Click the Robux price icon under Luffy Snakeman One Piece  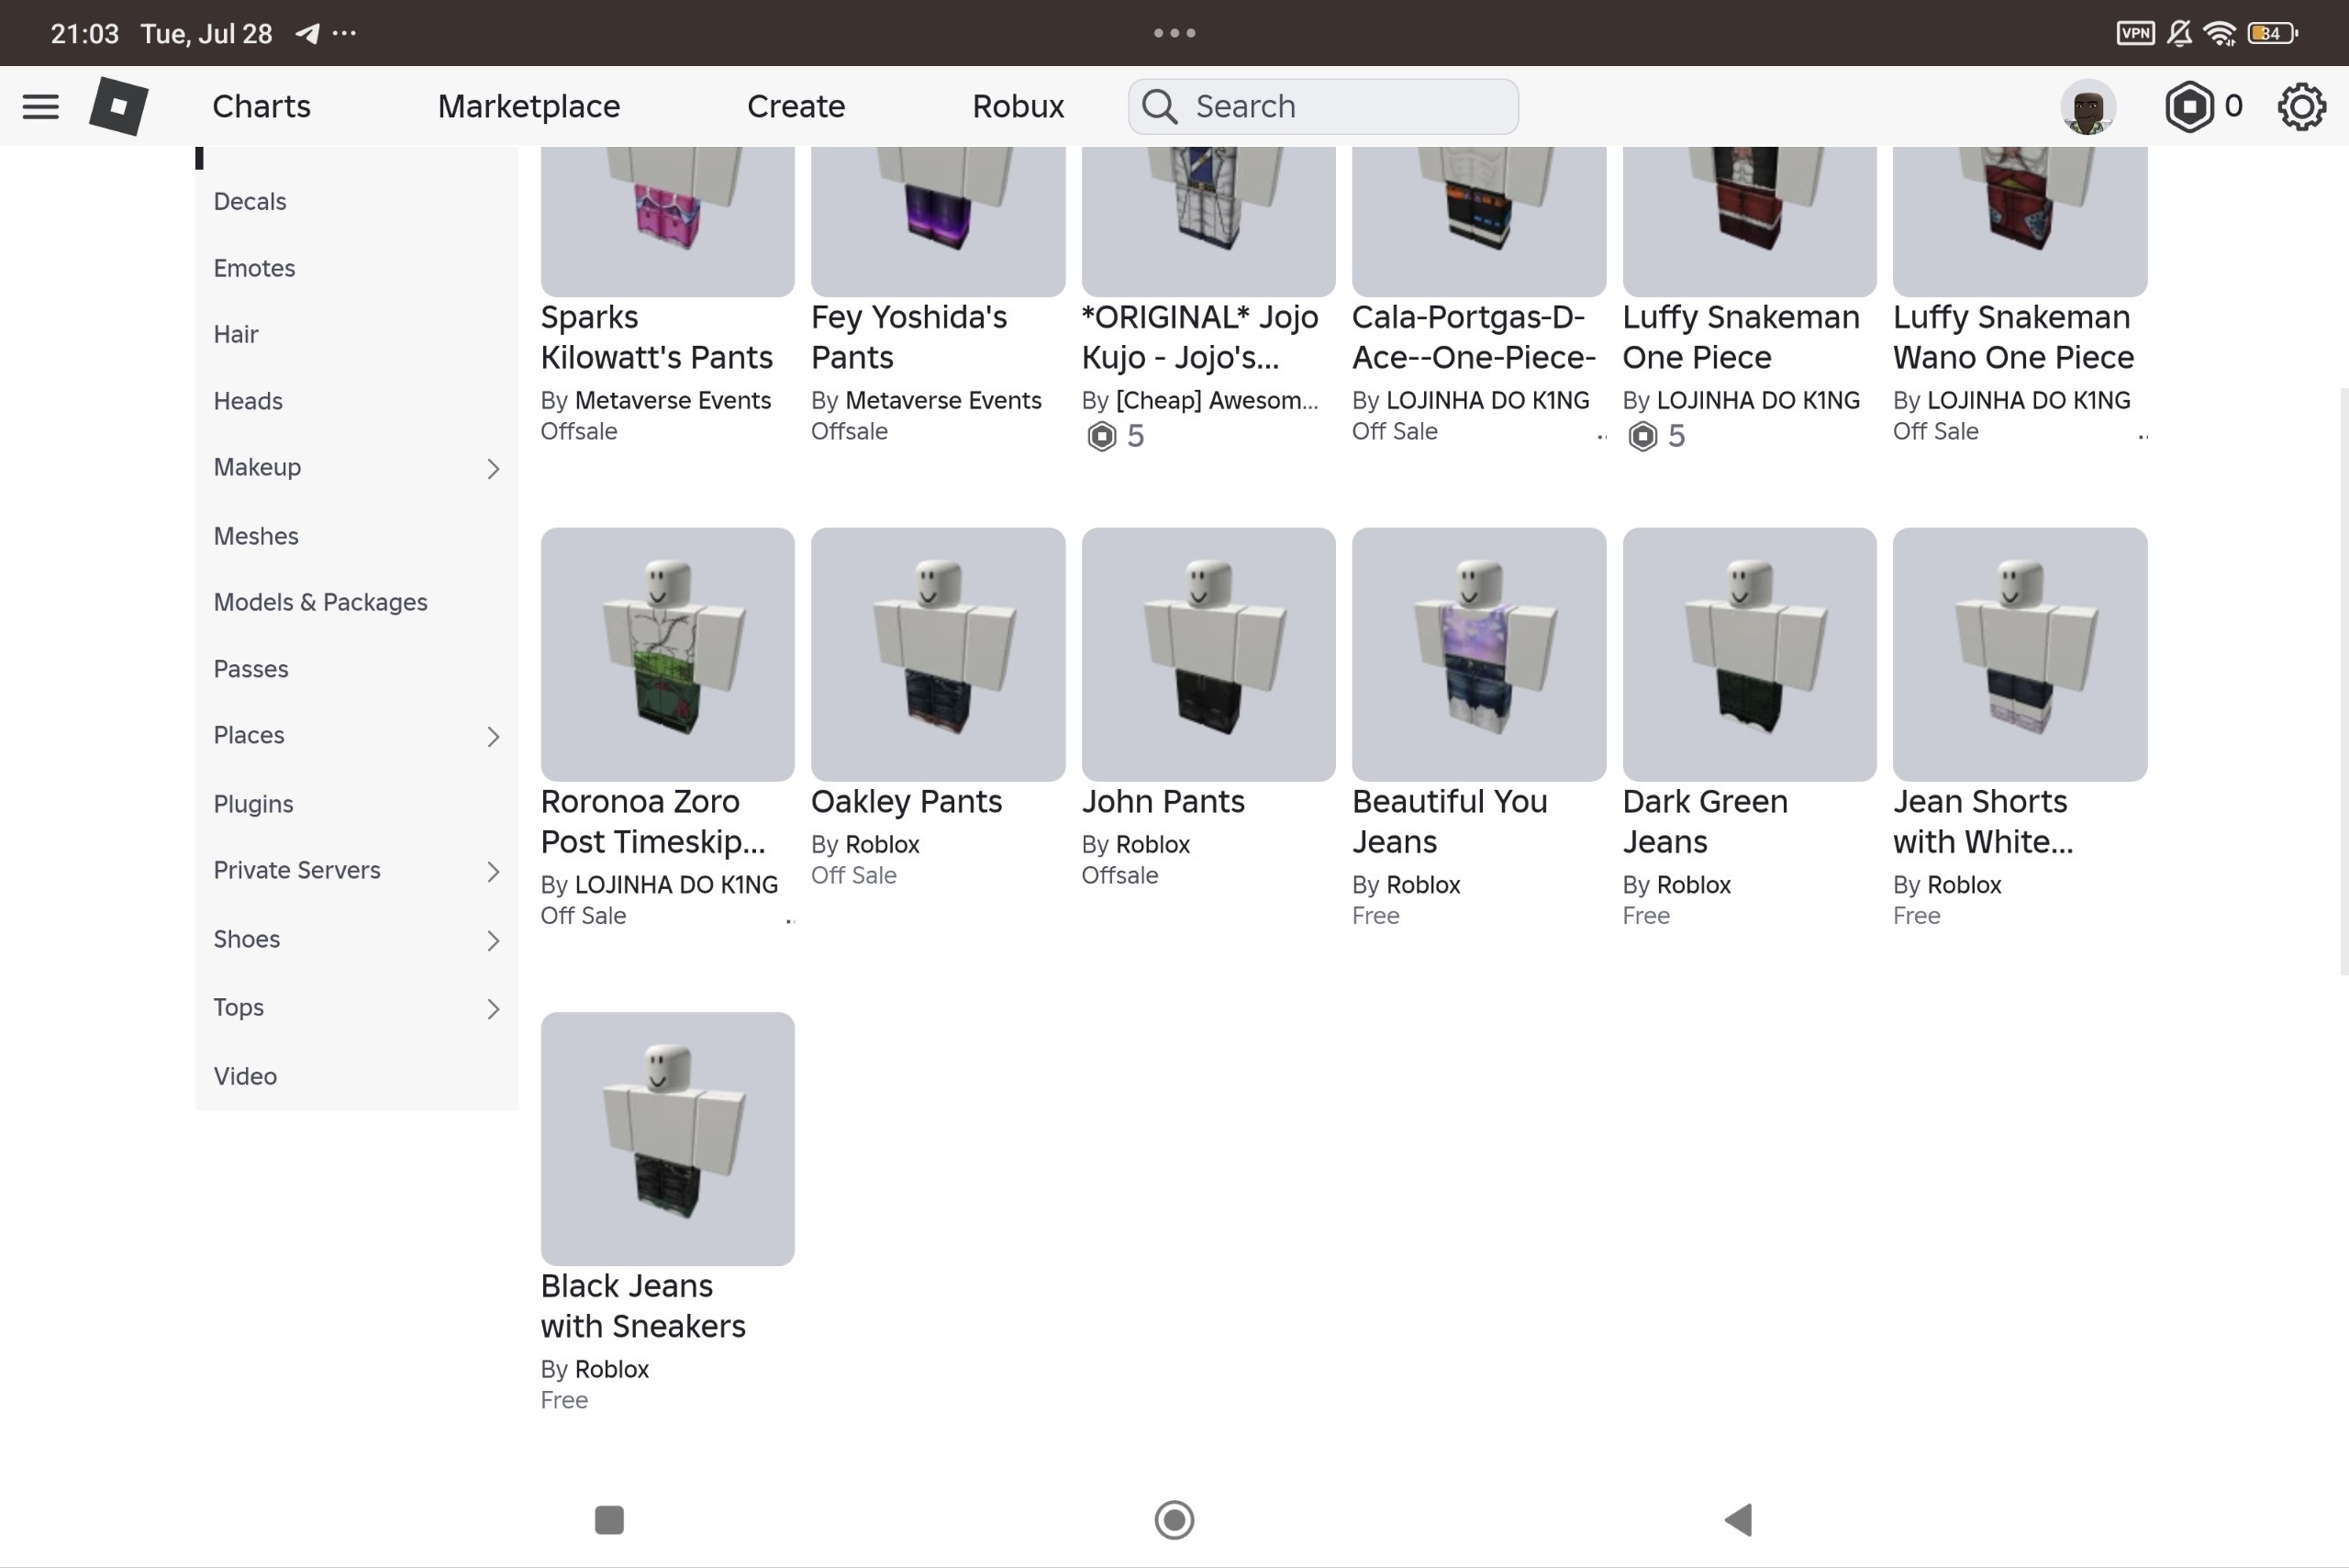[x=1642, y=436]
